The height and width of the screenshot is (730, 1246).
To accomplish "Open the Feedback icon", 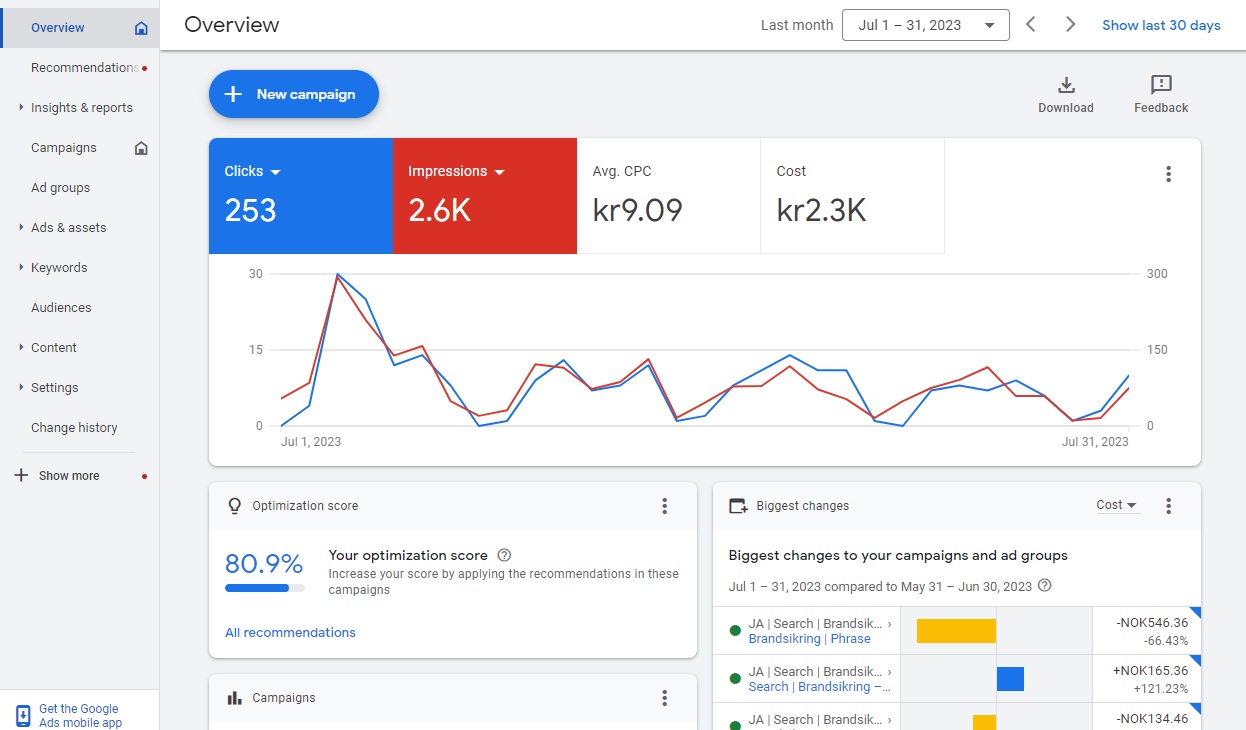I will [x=1160, y=85].
